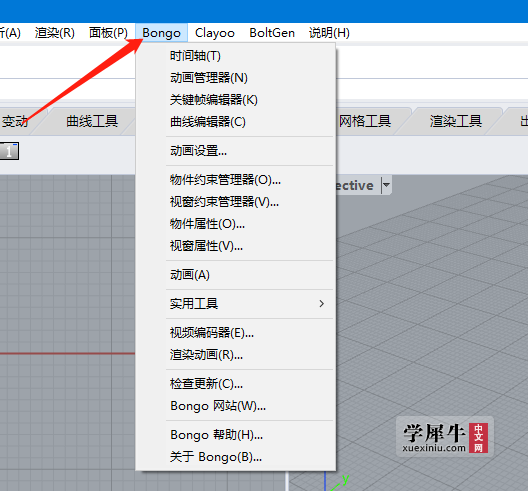Select 物件属性(O)... object properties
The width and height of the screenshot is (528, 491).
[x=236, y=224]
